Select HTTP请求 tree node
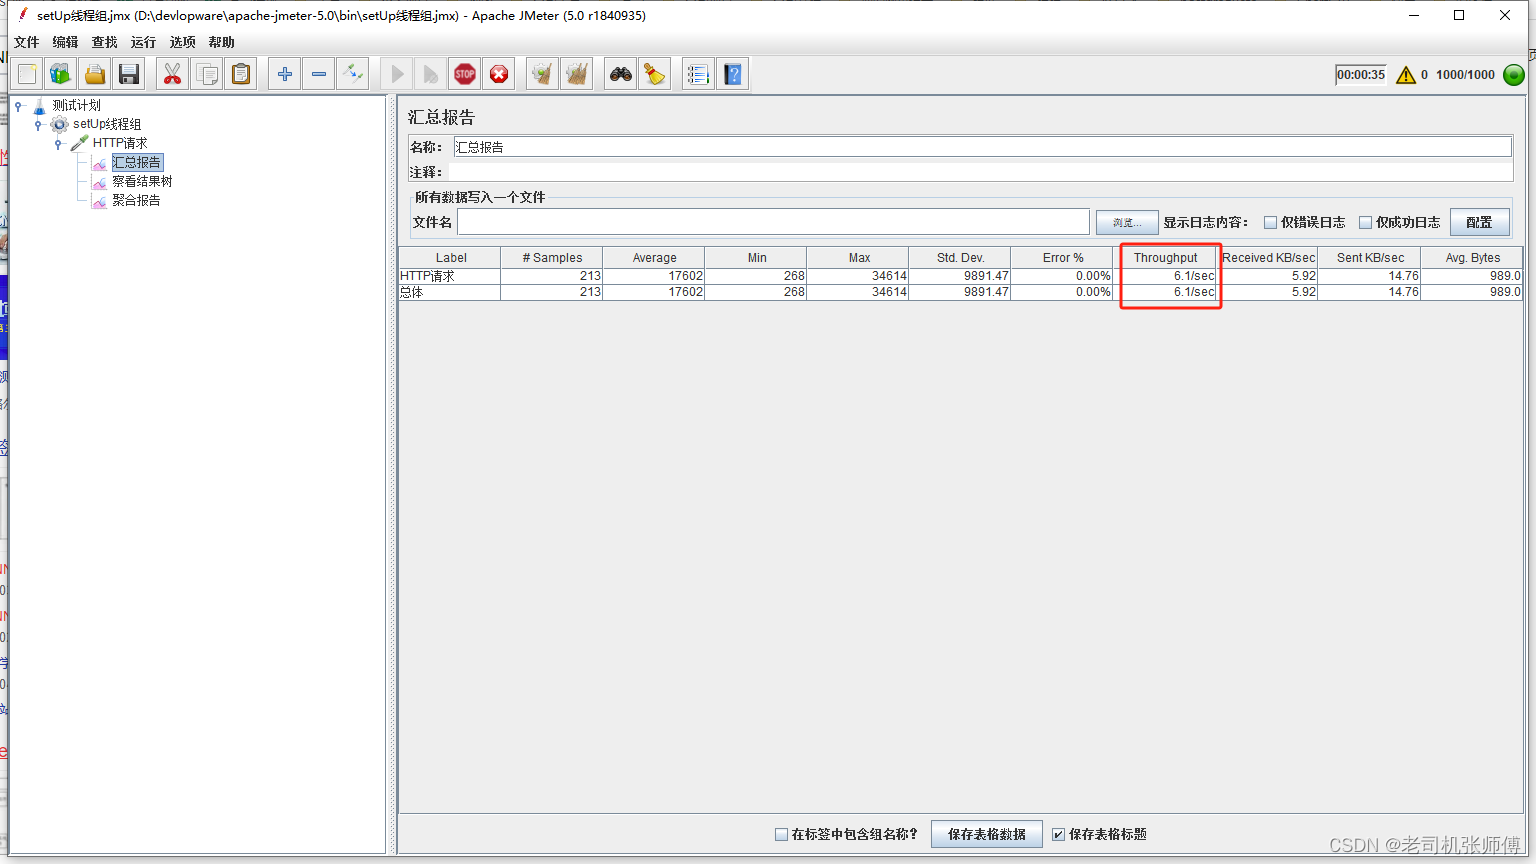Screen dimensions: 1536x864 point(120,143)
